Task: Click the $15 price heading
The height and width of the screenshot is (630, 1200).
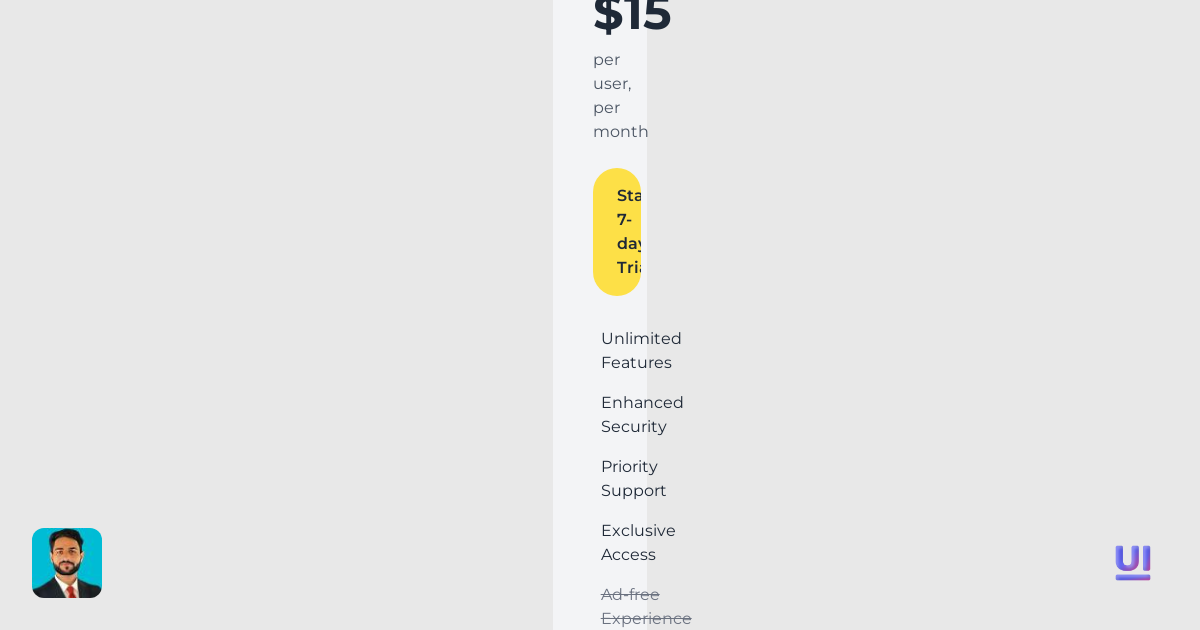Action: (x=632, y=14)
